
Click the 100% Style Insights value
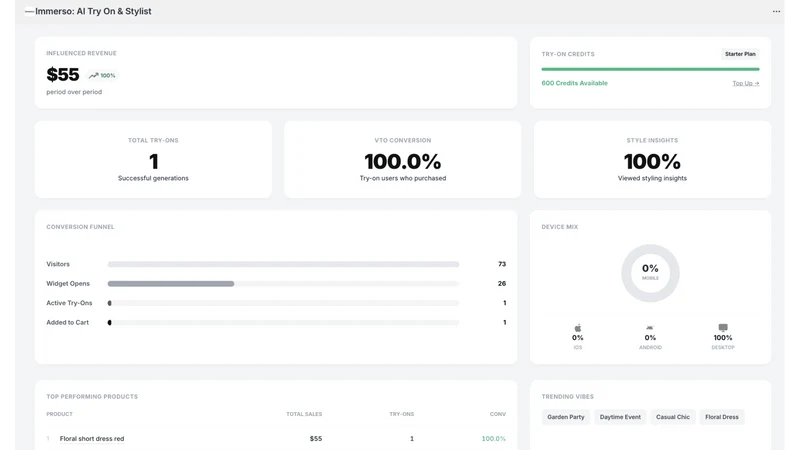(652, 162)
